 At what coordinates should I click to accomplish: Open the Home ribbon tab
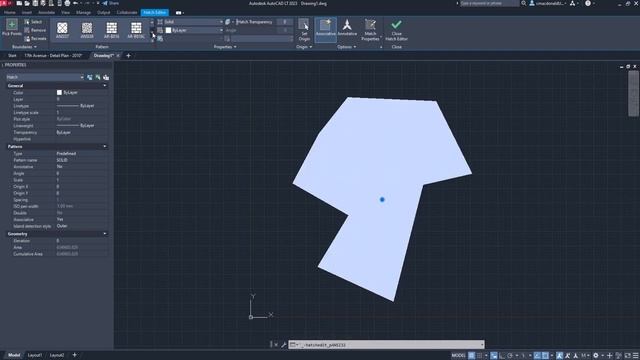click(9, 13)
